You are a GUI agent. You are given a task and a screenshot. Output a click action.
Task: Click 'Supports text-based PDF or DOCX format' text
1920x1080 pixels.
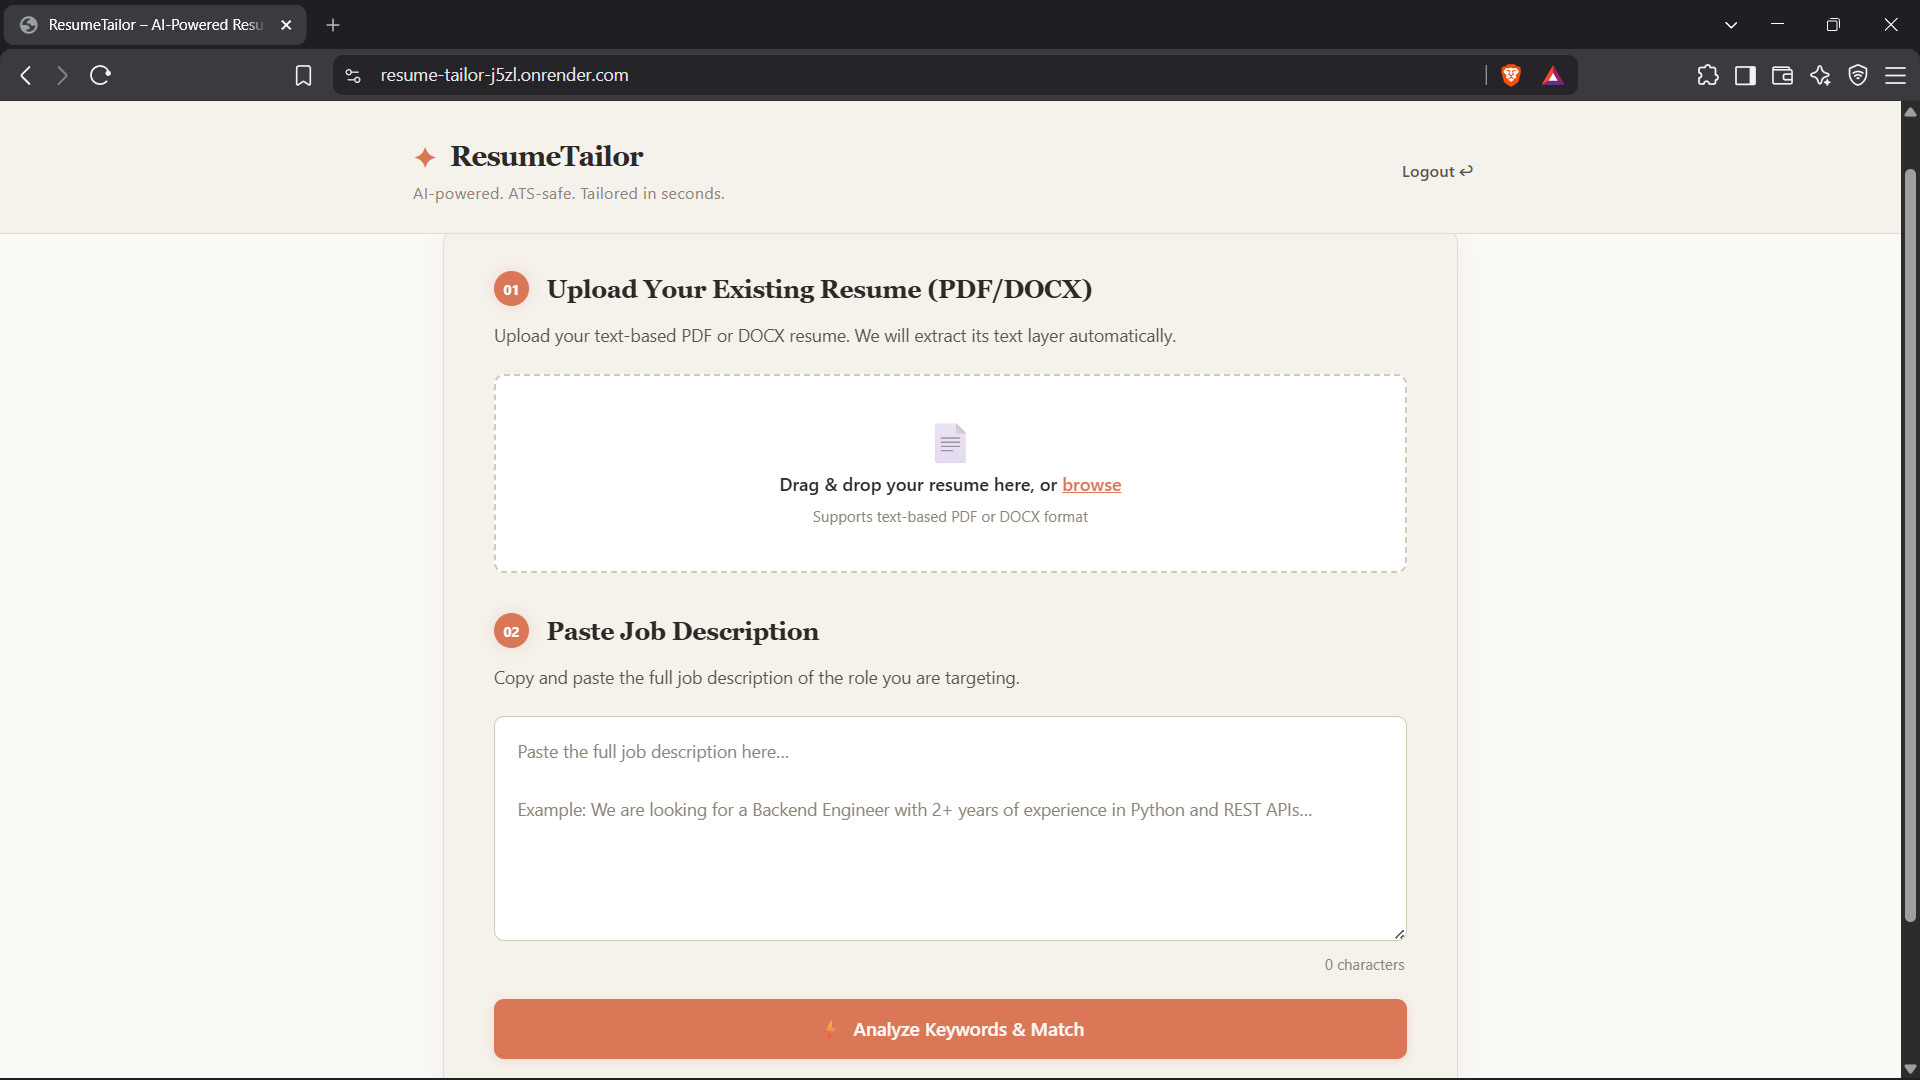click(950, 517)
